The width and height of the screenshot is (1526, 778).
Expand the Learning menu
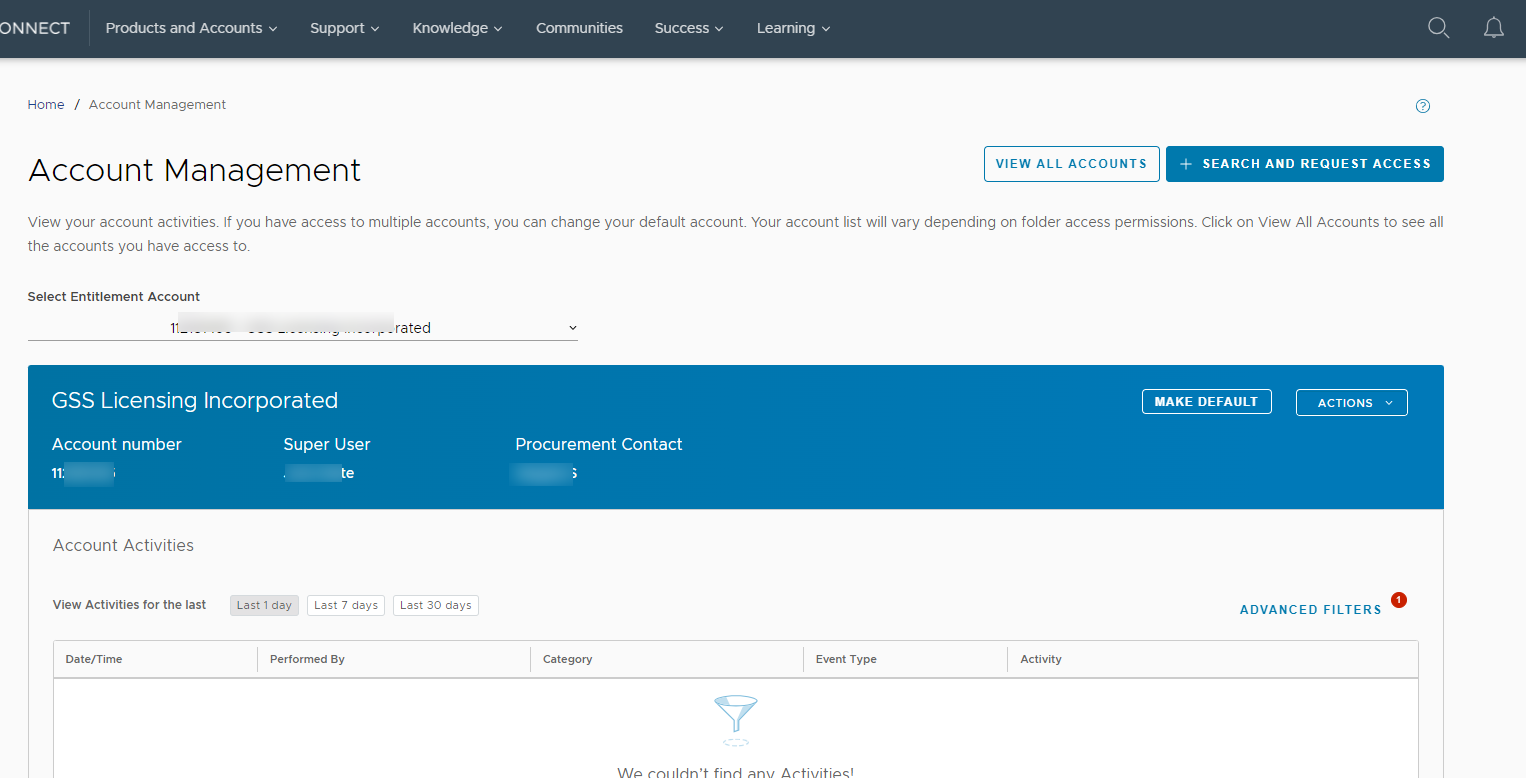click(x=794, y=28)
